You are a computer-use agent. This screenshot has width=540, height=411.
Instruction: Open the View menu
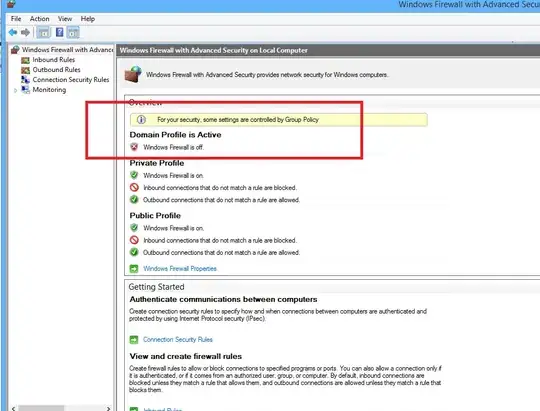pyautogui.click(x=65, y=19)
